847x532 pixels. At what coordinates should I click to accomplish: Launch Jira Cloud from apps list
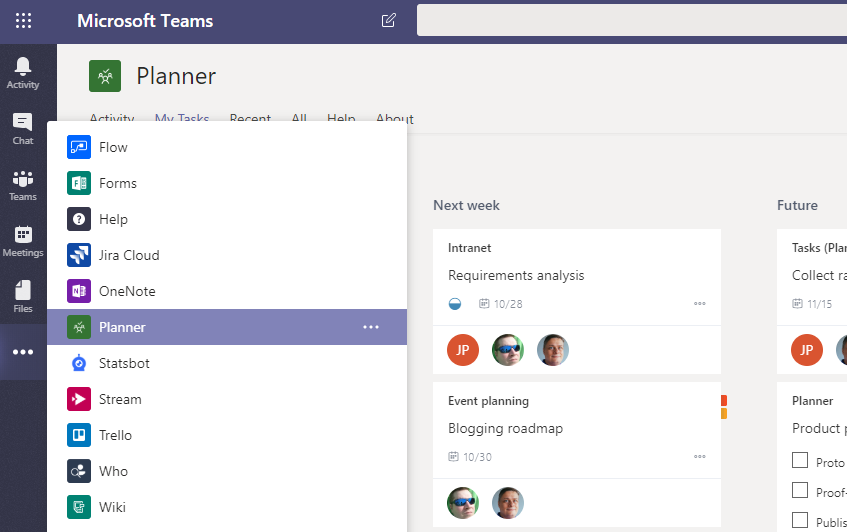click(129, 255)
